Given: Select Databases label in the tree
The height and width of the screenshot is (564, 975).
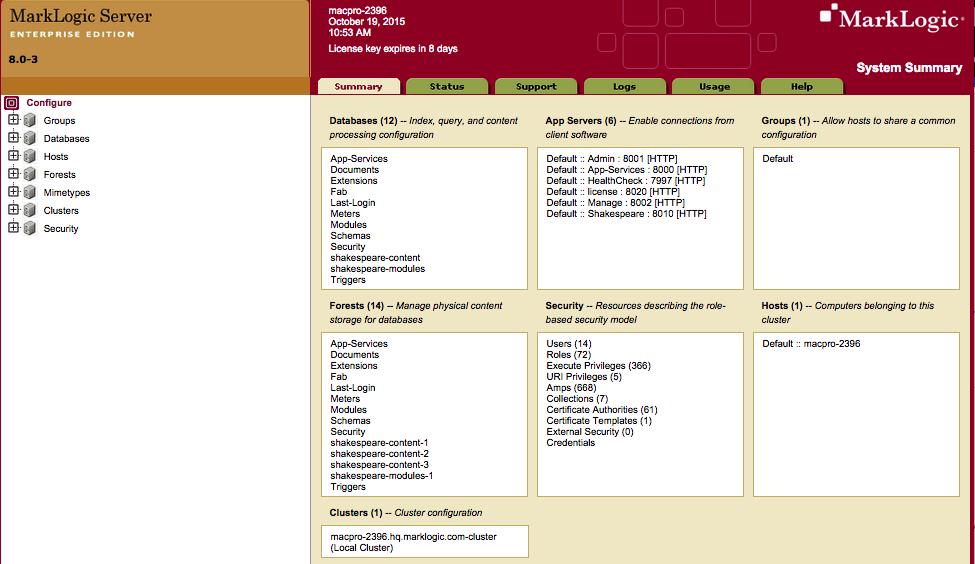Looking at the screenshot, I should point(67,139).
